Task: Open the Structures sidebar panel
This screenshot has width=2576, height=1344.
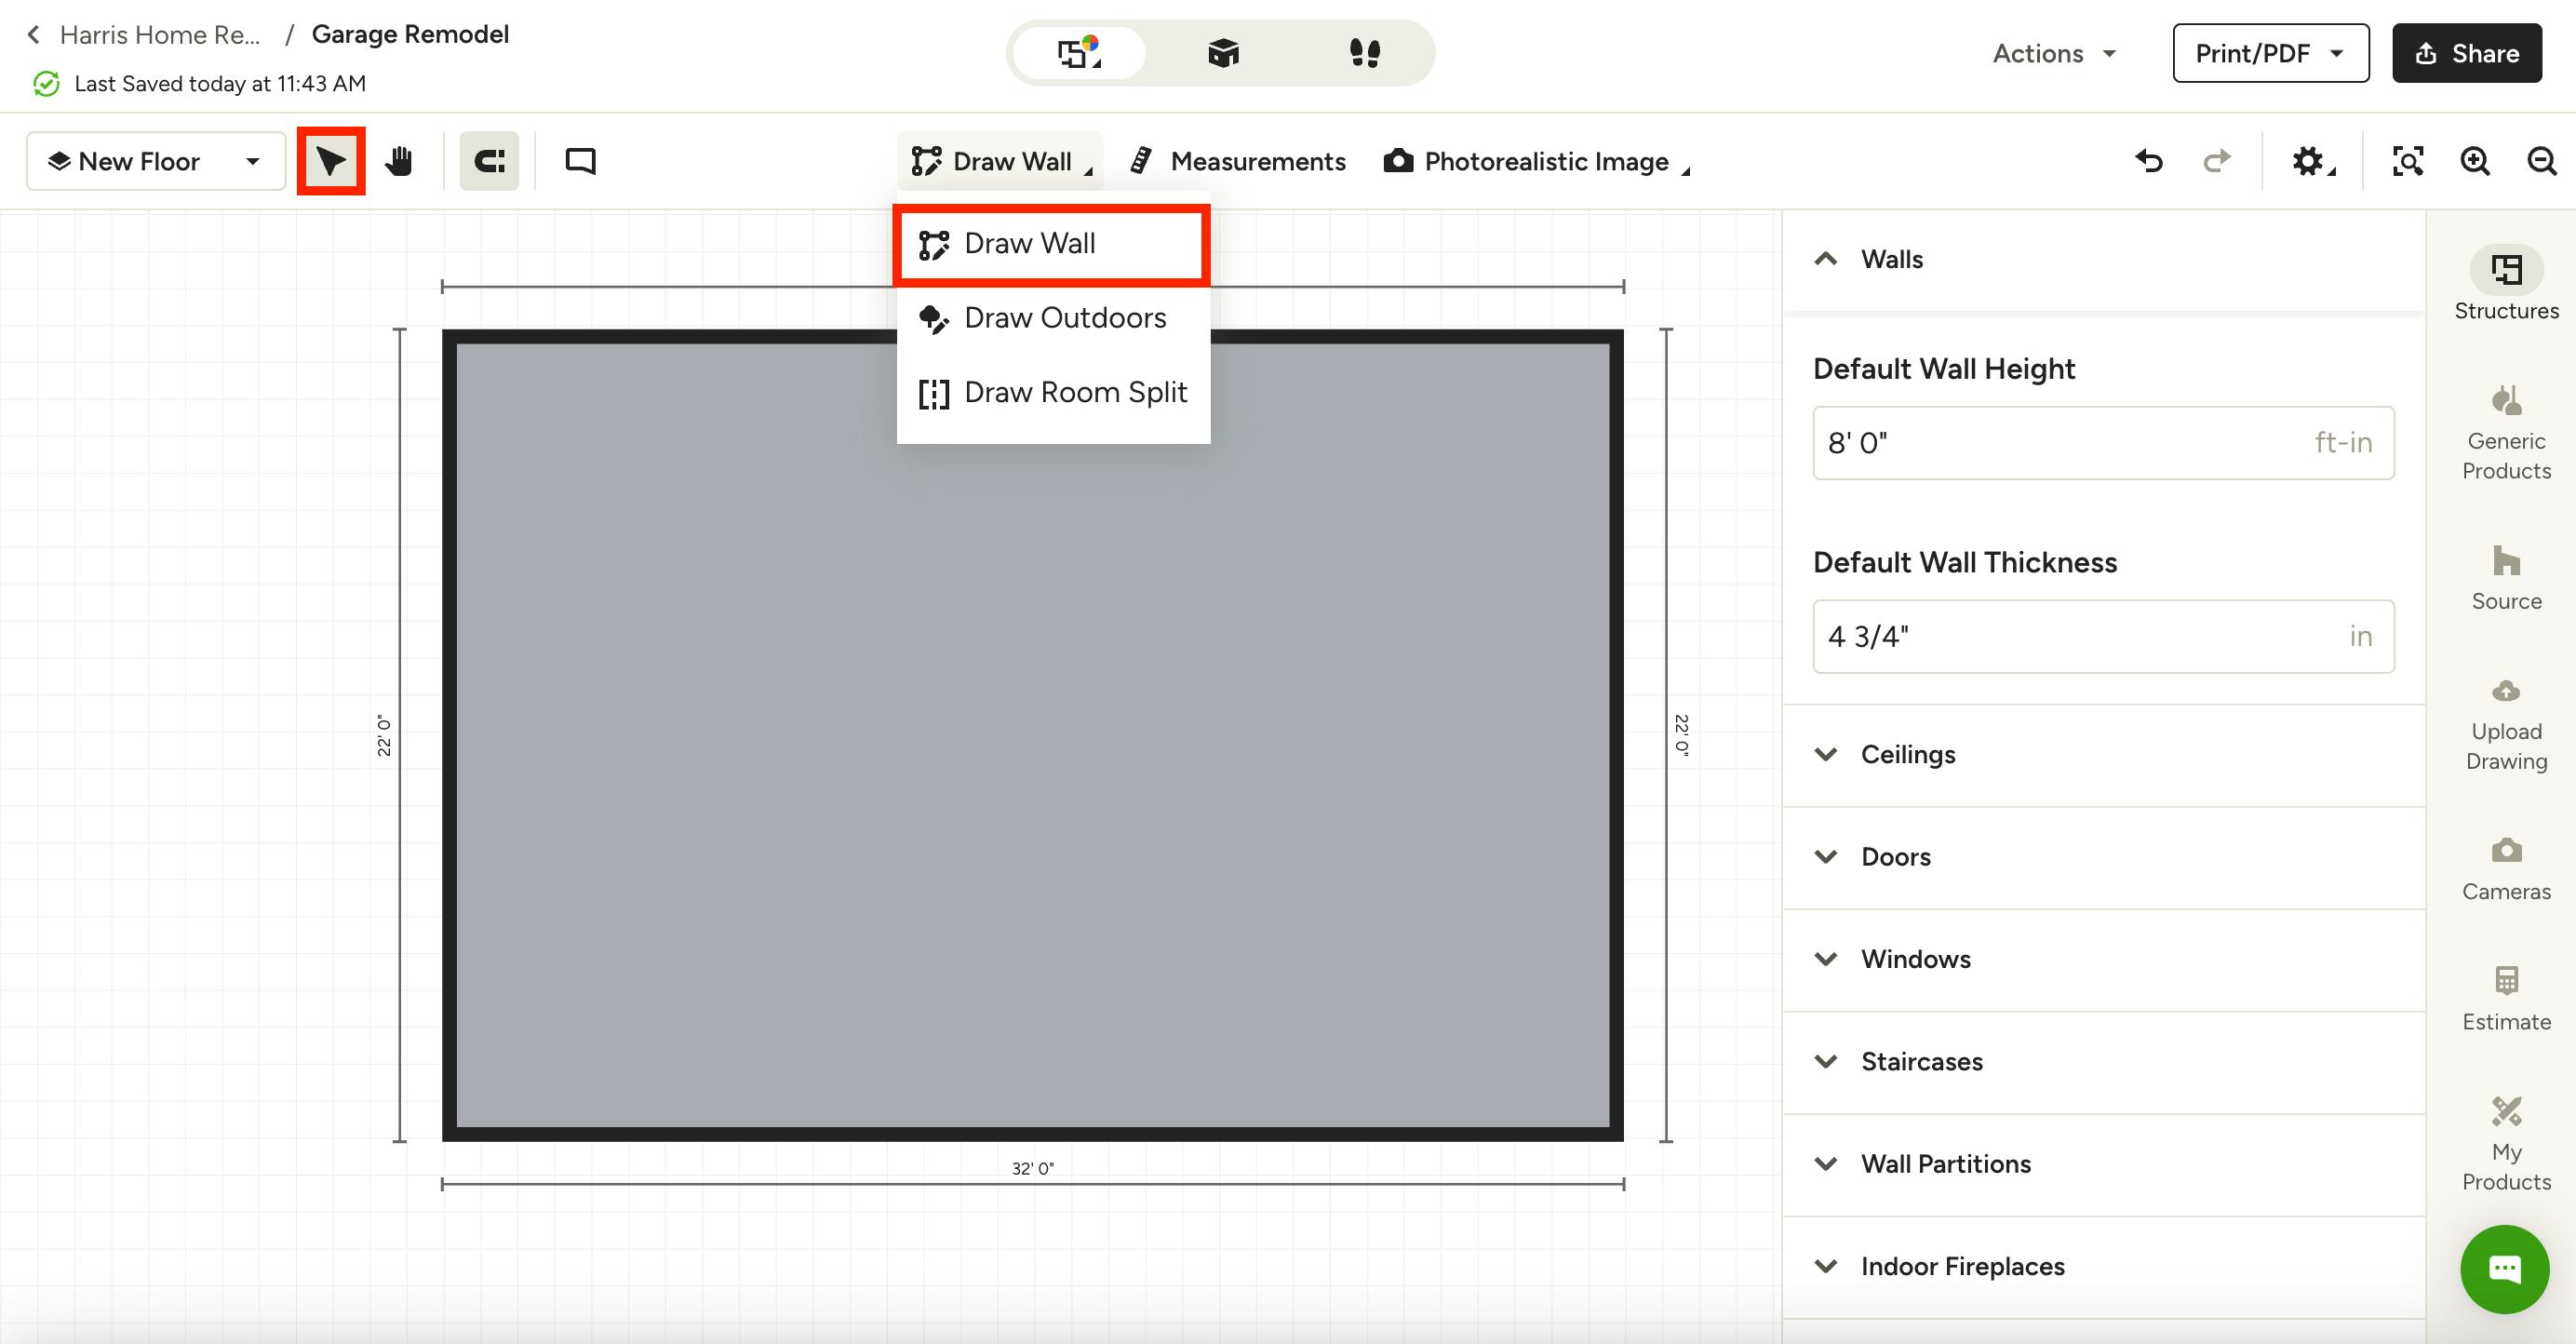Action: (x=2506, y=284)
